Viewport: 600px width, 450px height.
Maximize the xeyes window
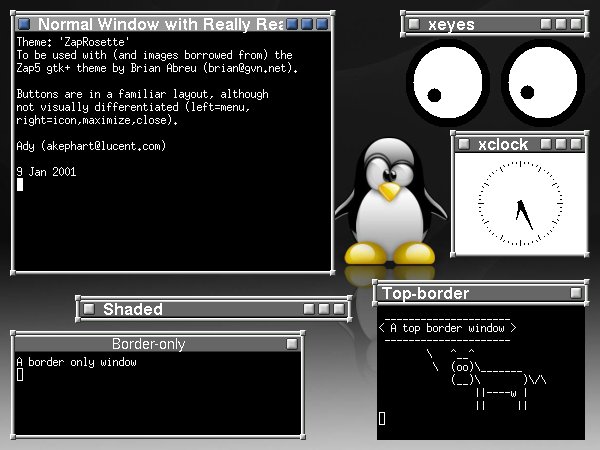[x=561, y=24]
